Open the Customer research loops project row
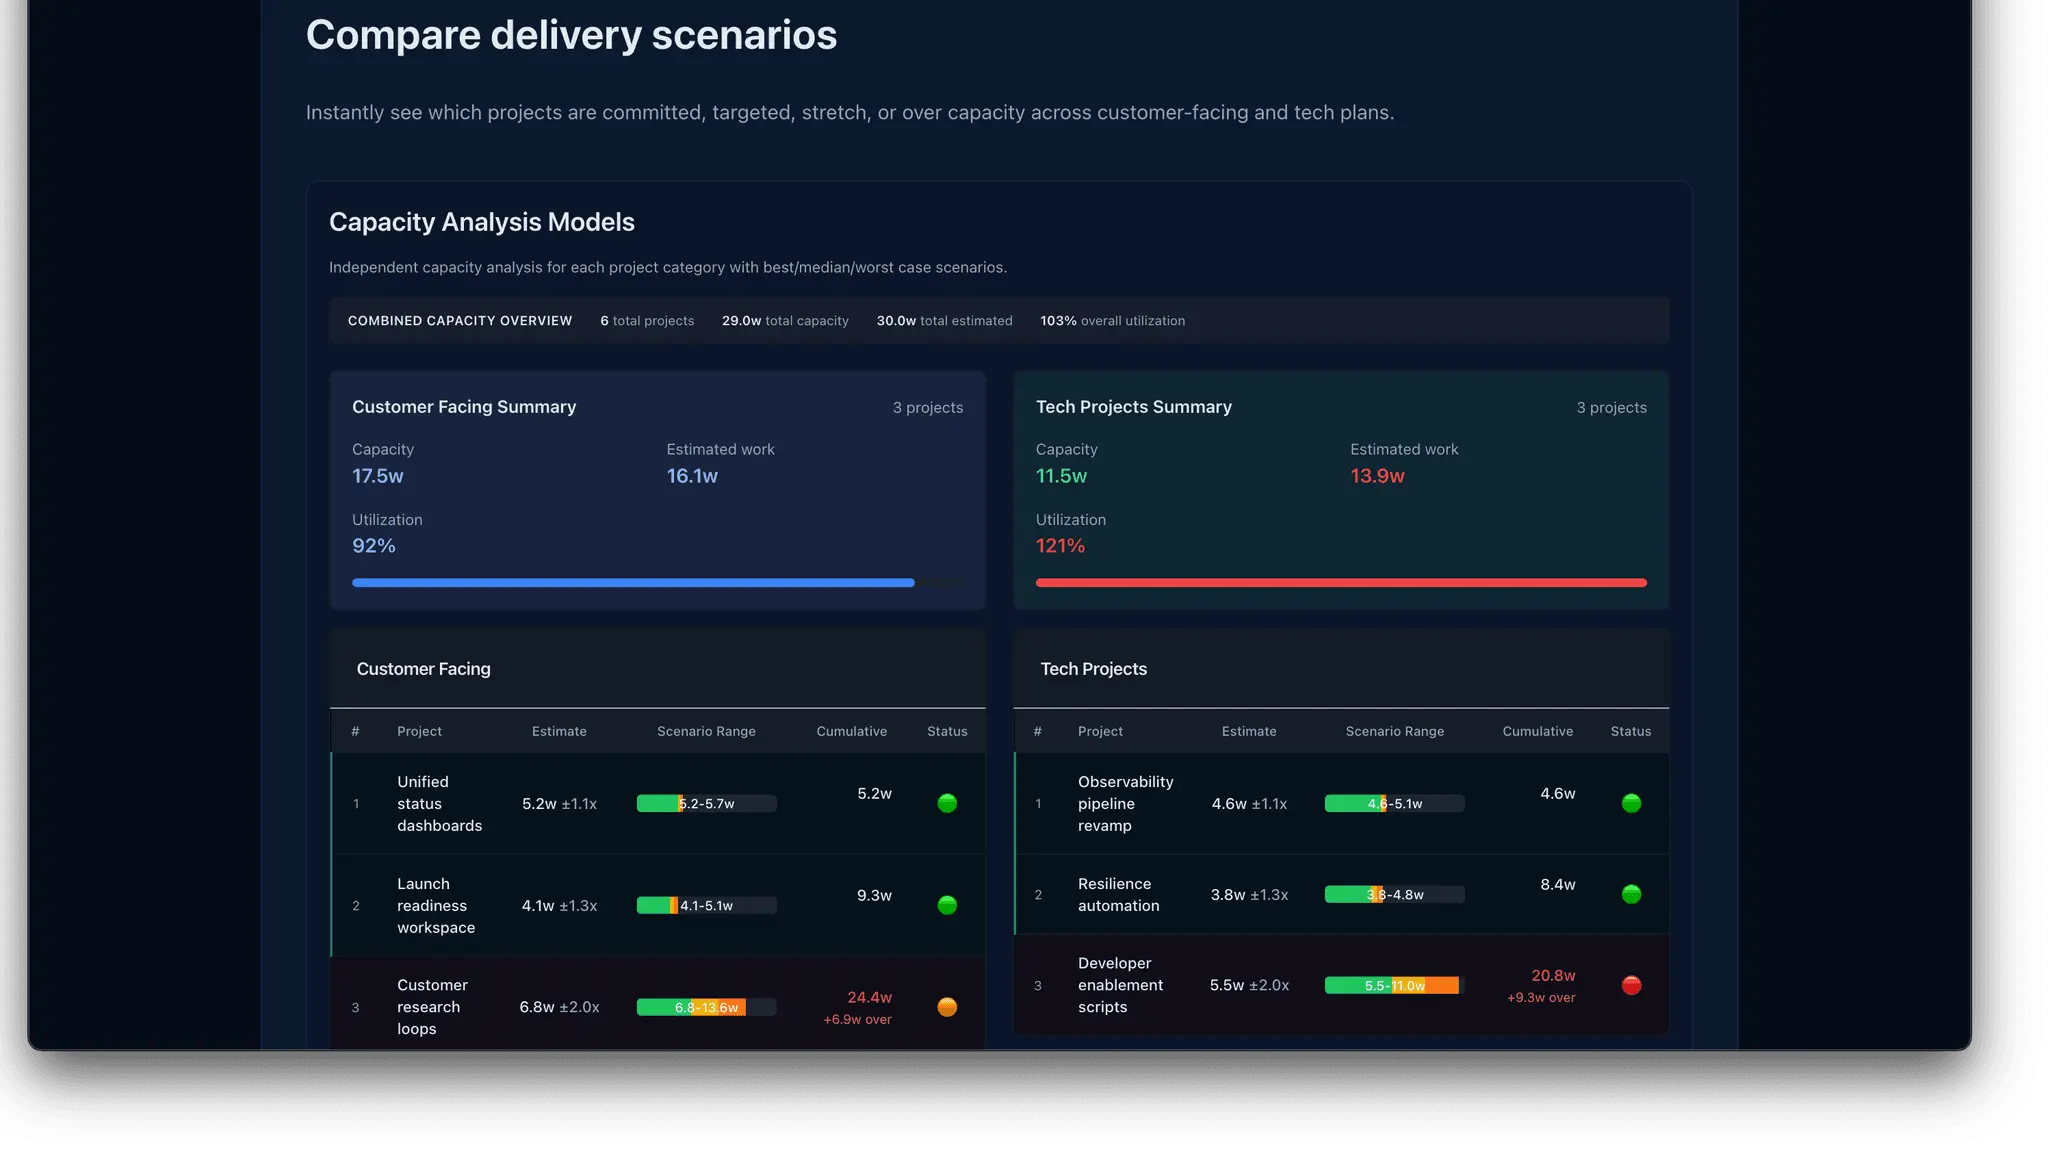 coord(658,1004)
